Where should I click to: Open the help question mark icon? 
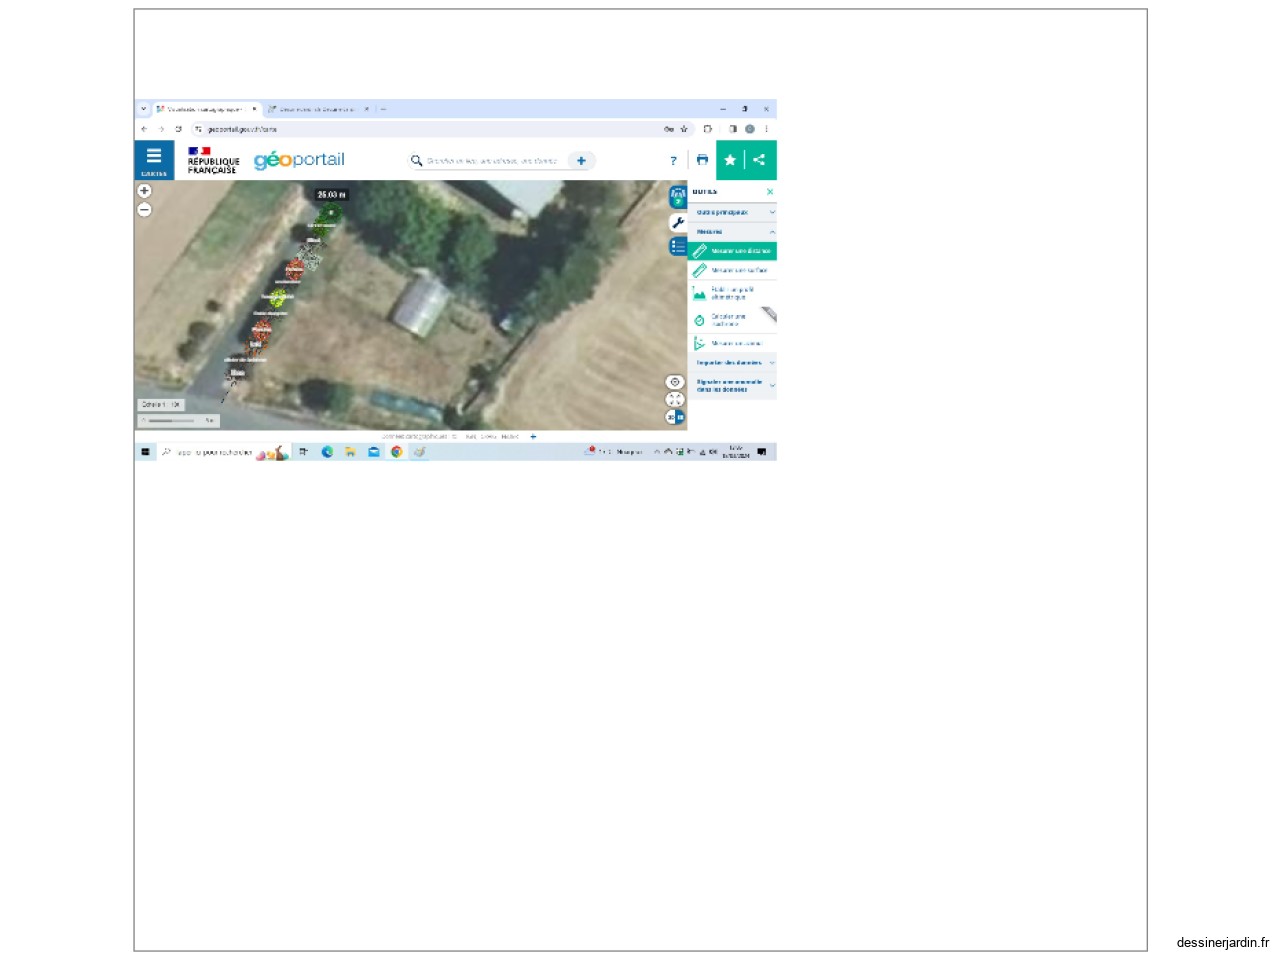tap(673, 160)
